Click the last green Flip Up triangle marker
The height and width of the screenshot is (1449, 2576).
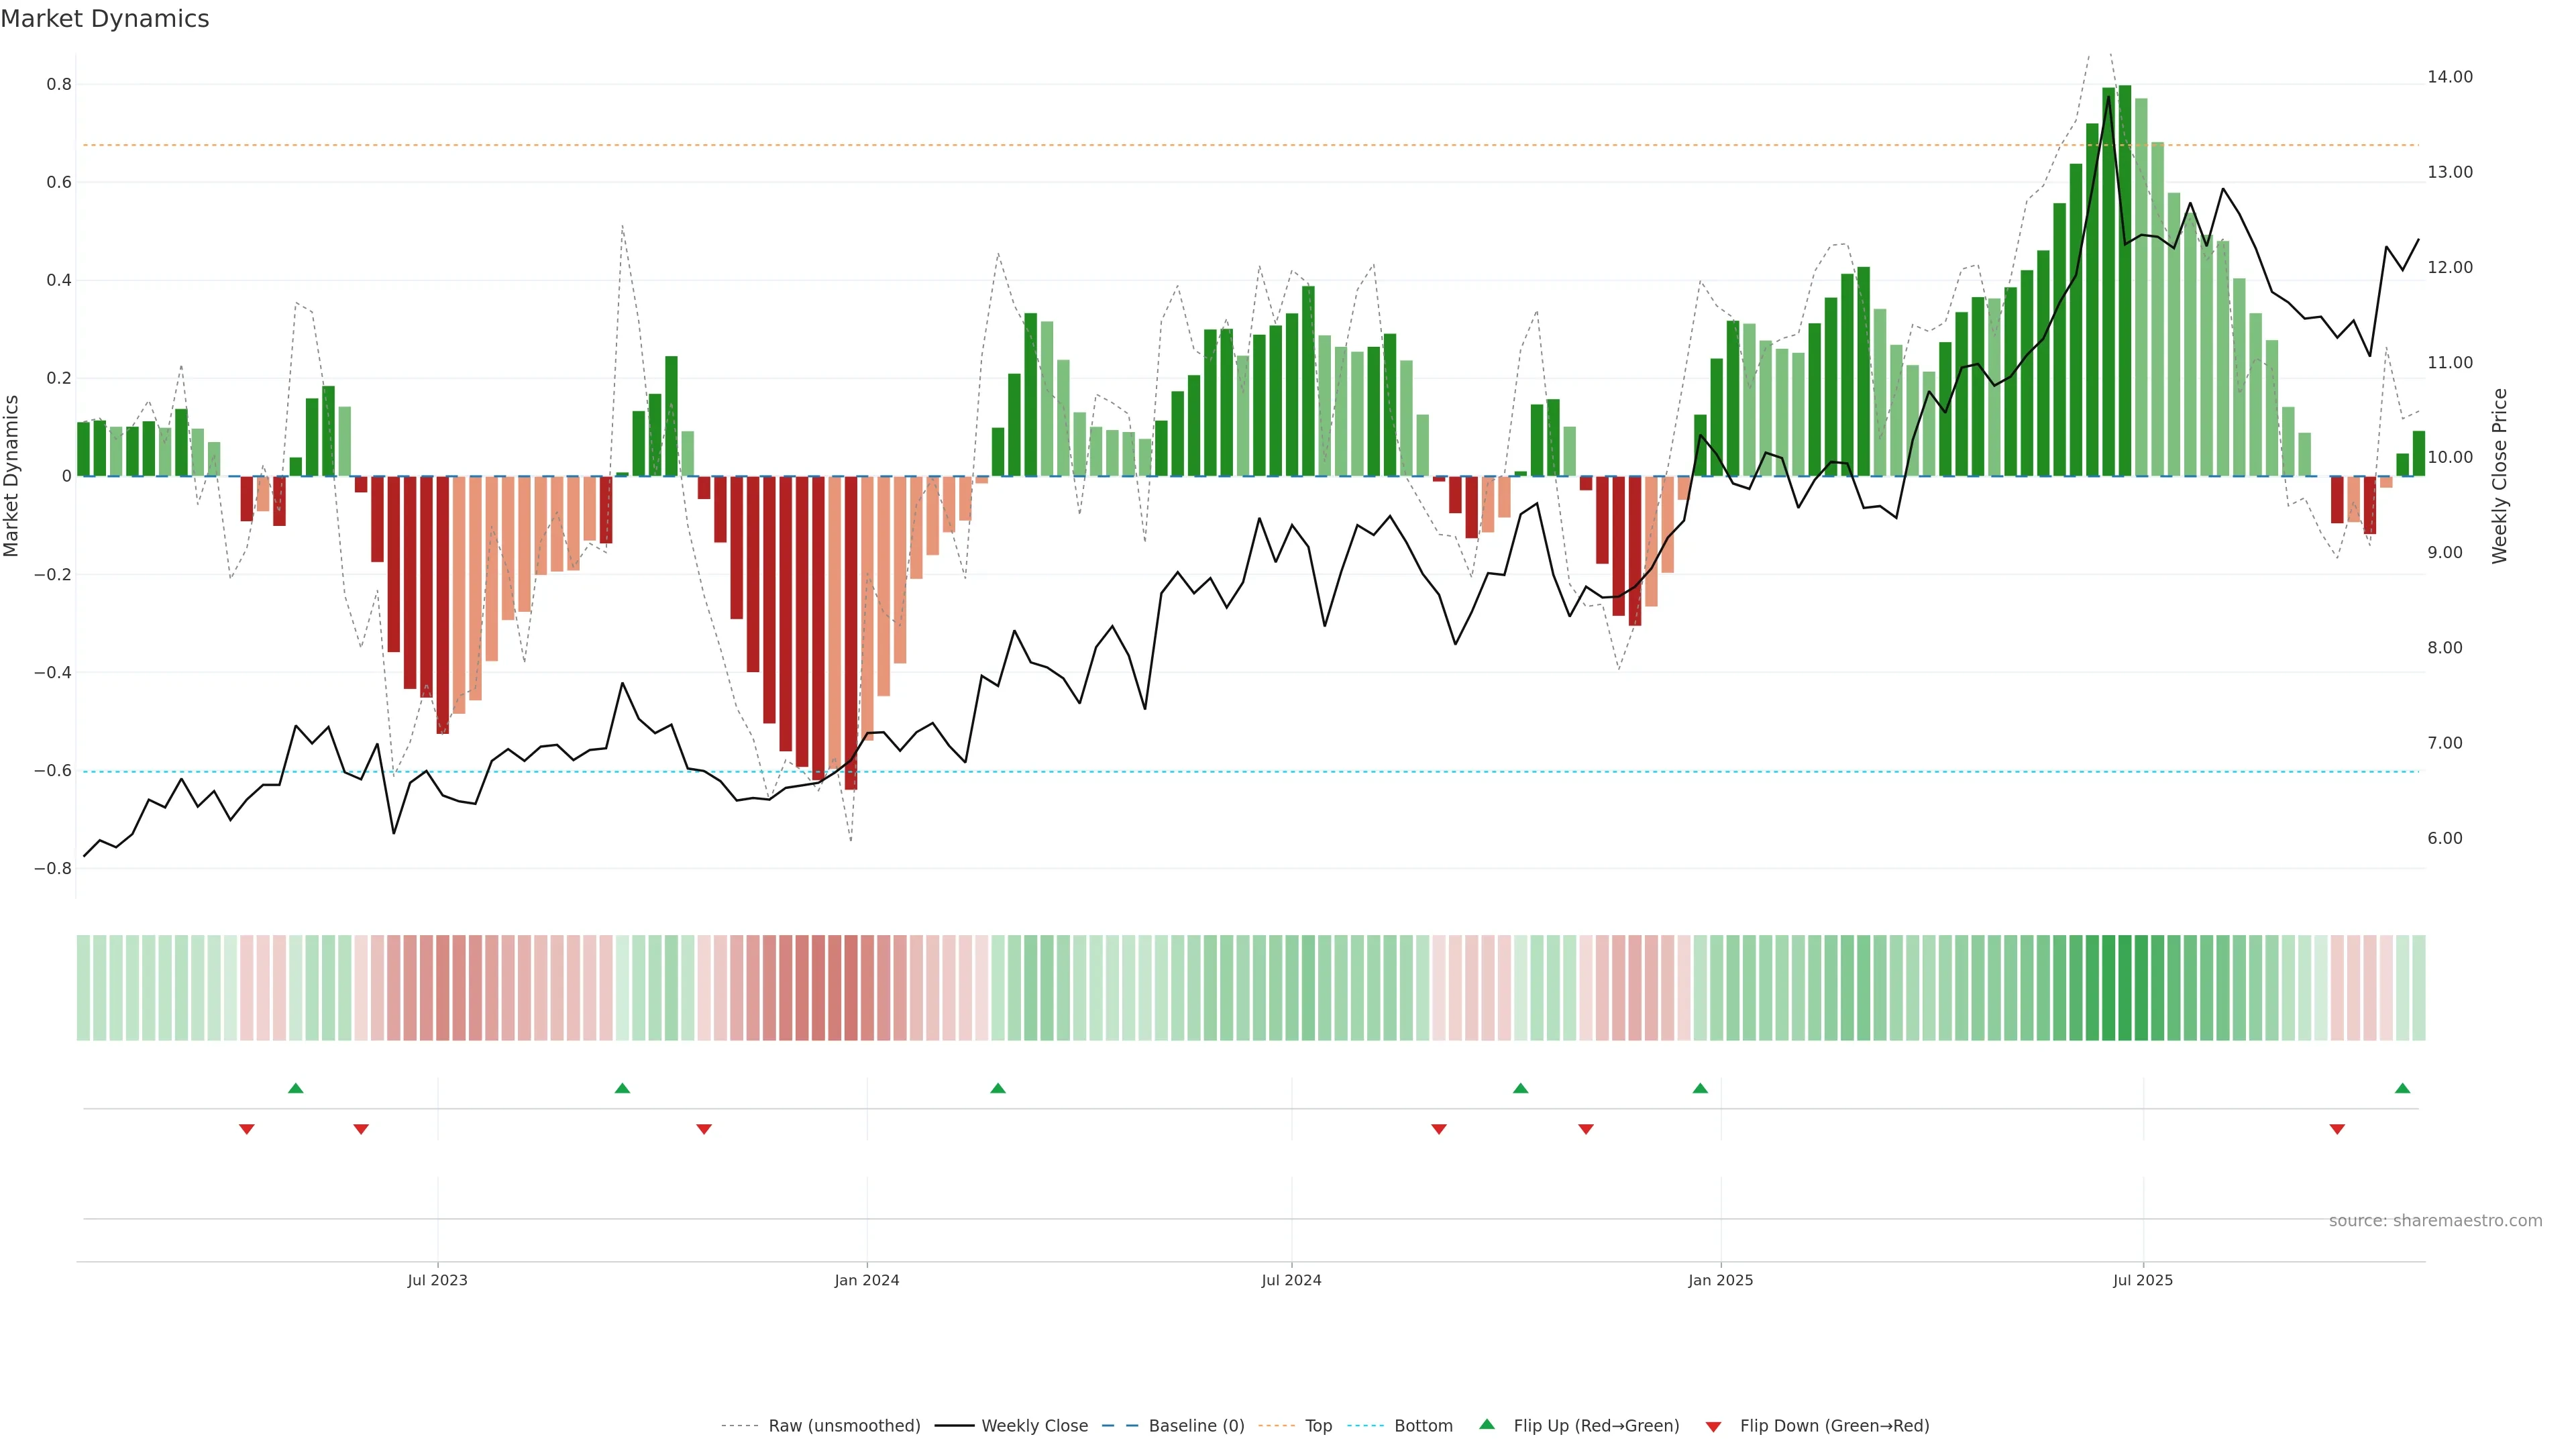(2402, 1088)
